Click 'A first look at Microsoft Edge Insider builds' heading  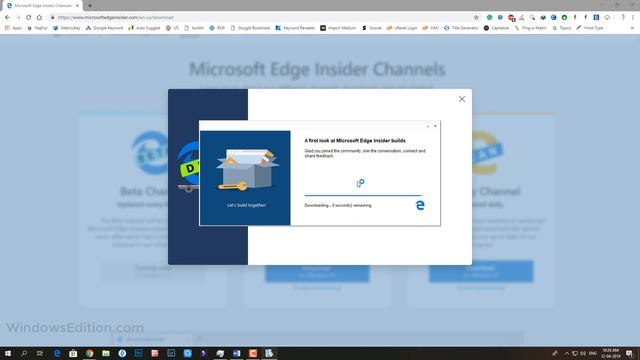[355, 140]
